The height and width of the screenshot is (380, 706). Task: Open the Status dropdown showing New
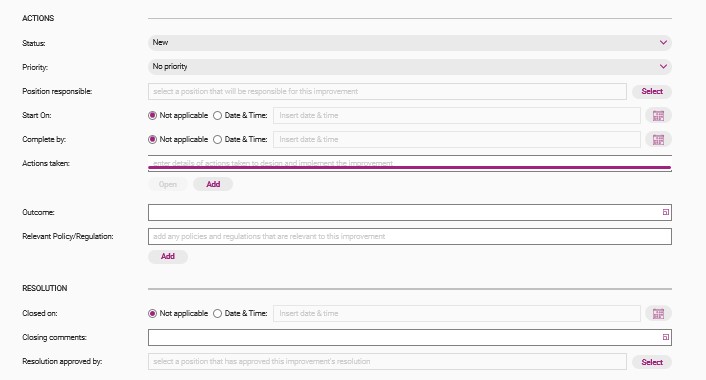pyautogui.click(x=410, y=43)
